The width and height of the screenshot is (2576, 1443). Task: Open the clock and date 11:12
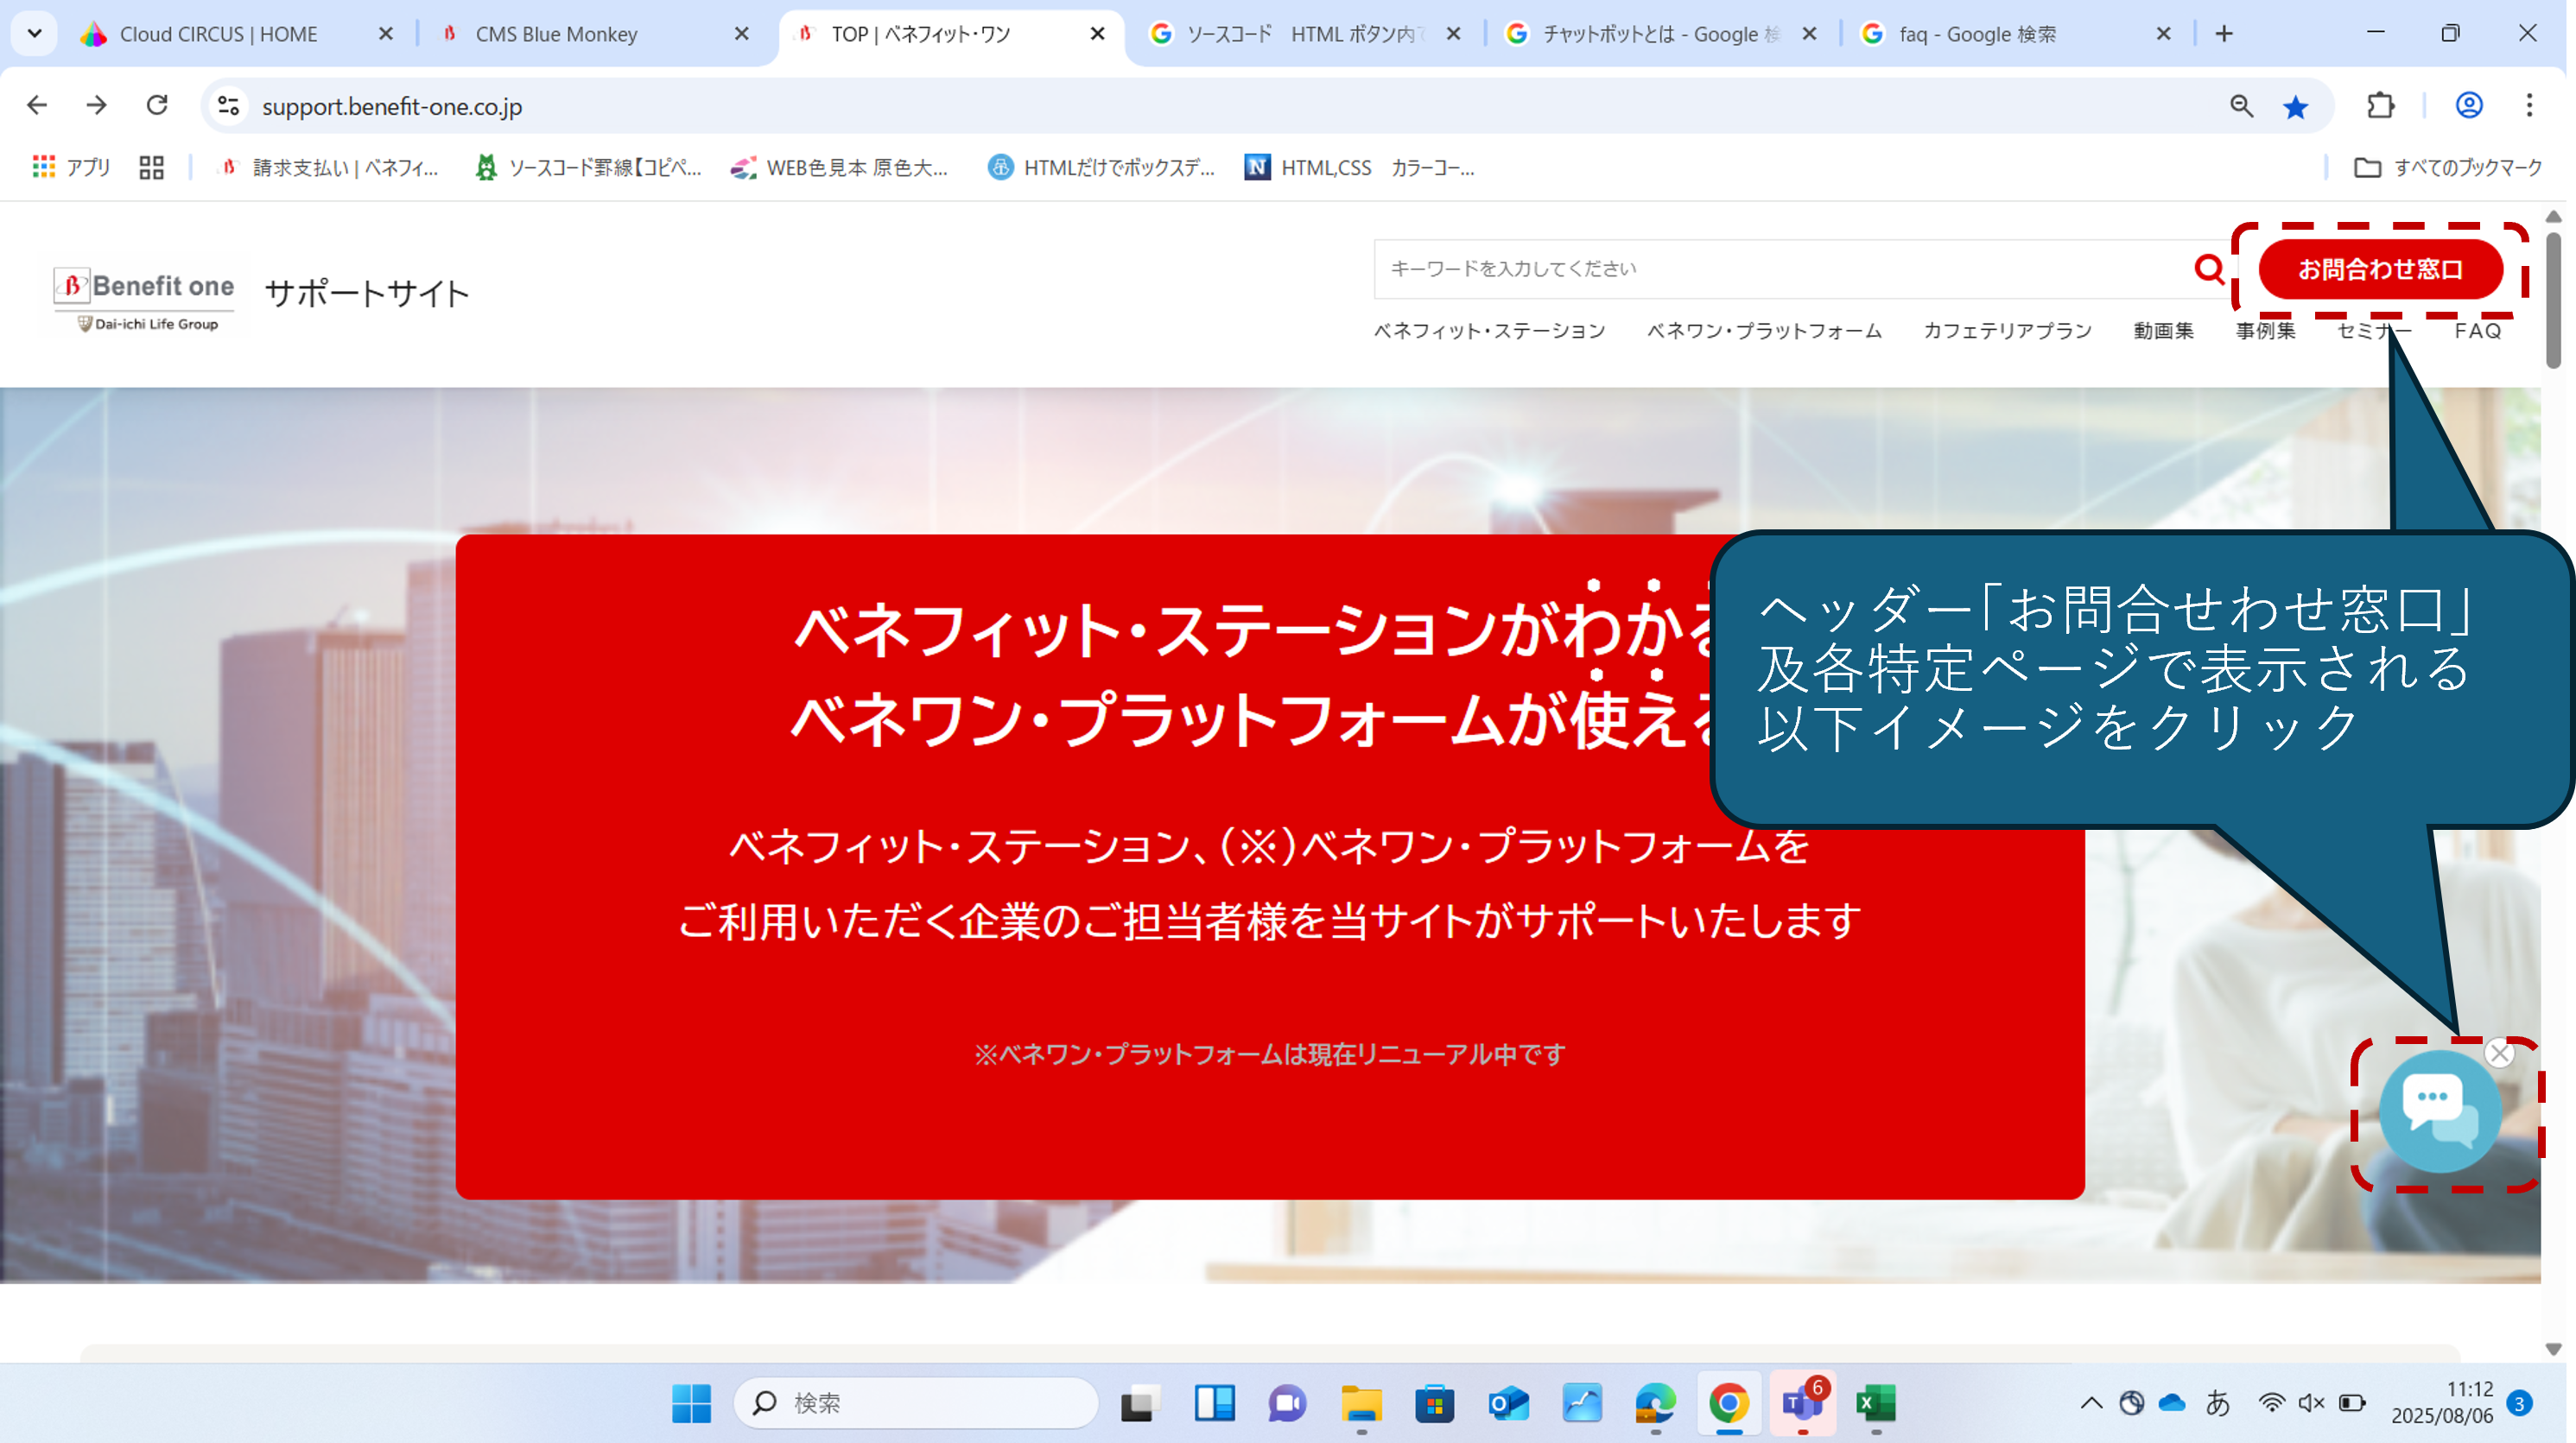[x=2441, y=1402]
